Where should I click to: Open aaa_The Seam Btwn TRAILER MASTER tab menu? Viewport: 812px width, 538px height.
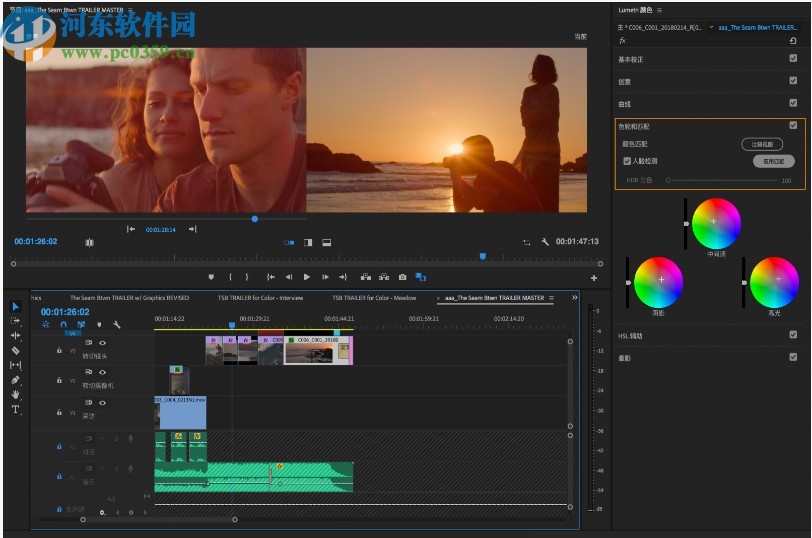click(x=552, y=298)
